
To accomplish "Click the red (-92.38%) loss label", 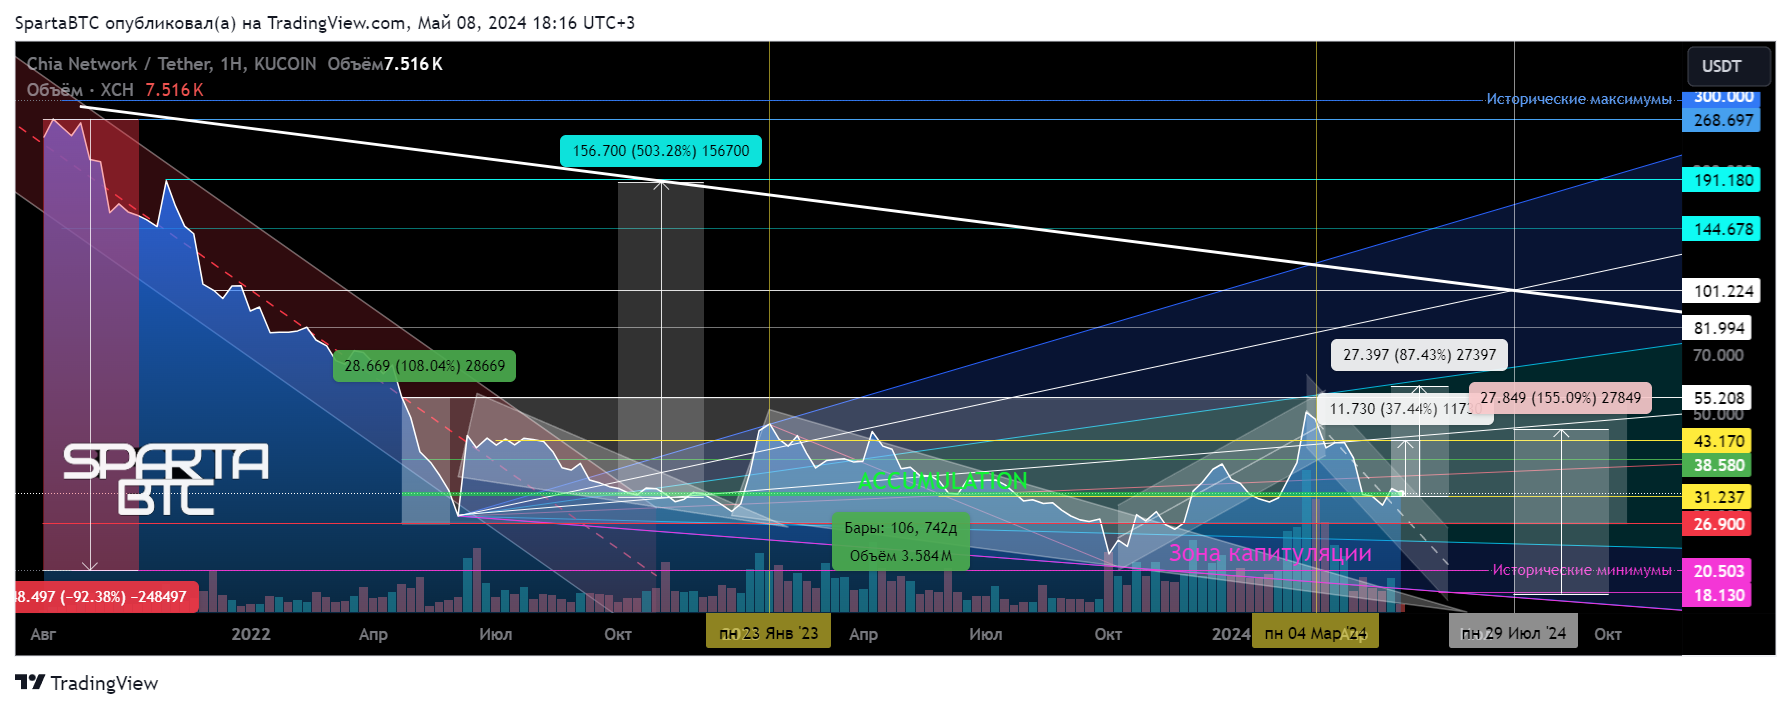I will [x=106, y=597].
